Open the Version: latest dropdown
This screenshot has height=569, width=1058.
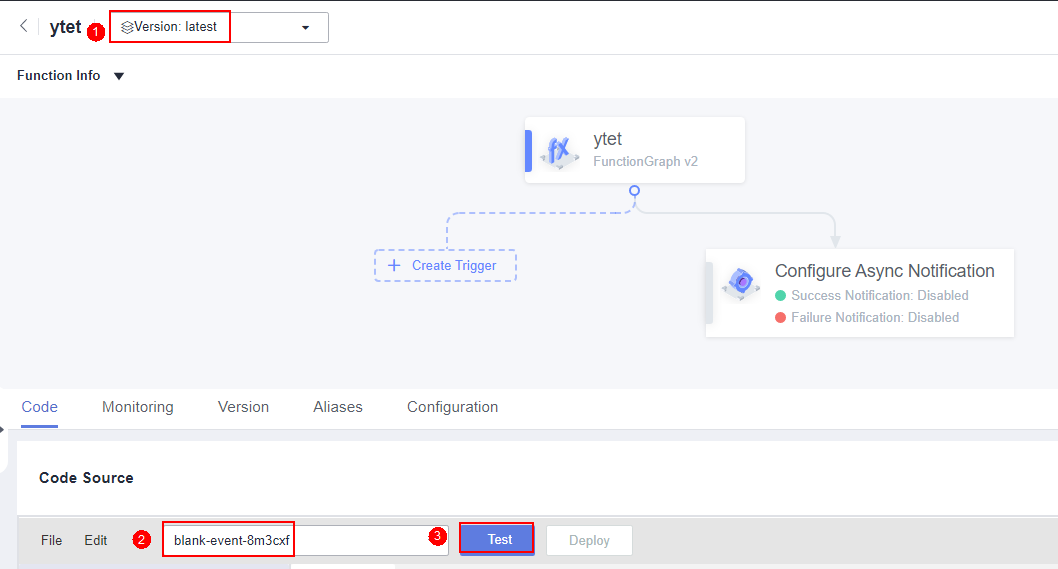coord(219,28)
